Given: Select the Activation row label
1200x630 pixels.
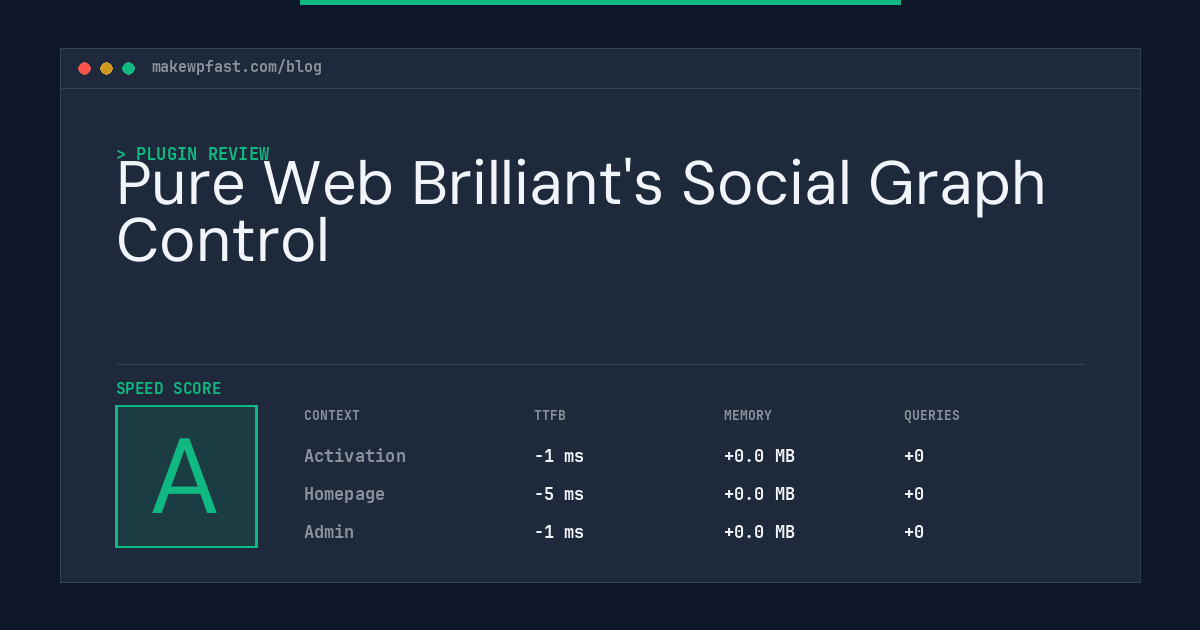Looking at the screenshot, I should [355, 456].
